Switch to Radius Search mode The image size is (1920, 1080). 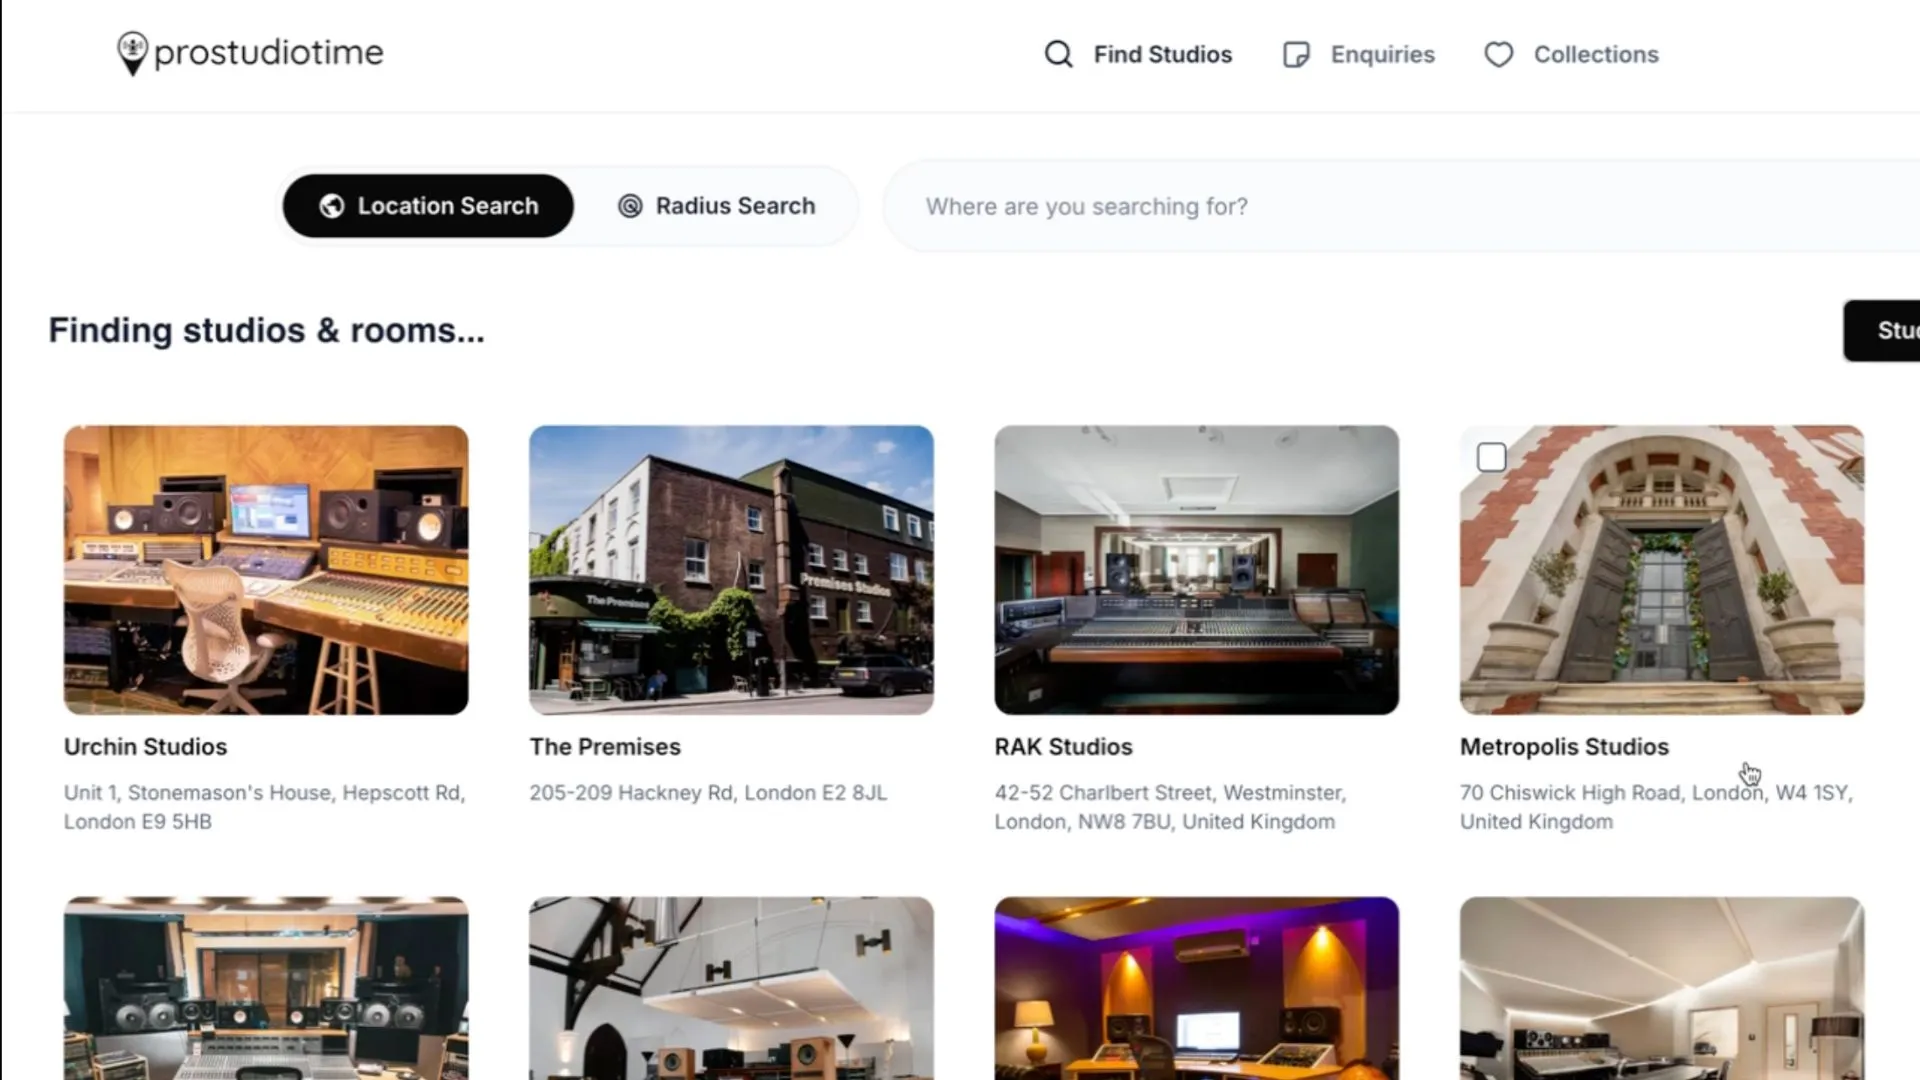716,206
